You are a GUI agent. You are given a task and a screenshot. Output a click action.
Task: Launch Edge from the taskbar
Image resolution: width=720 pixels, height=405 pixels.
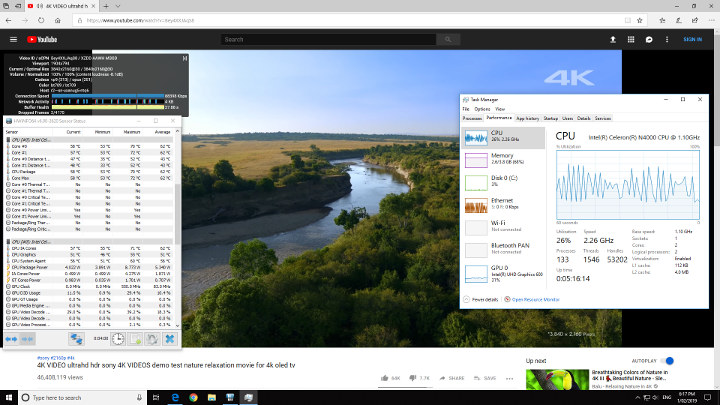[x=175, y=398]
